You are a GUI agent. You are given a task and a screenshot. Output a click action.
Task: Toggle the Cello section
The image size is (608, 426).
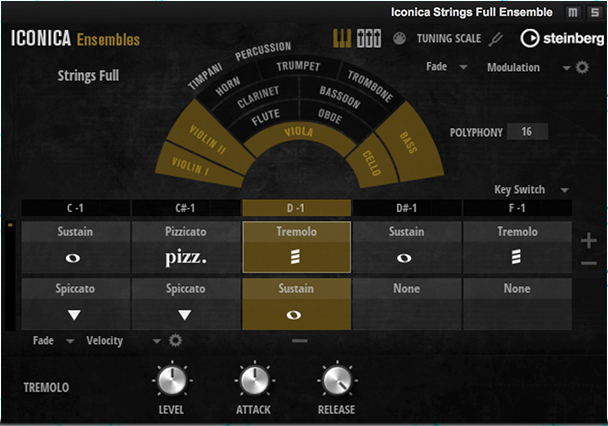[371, 163]
